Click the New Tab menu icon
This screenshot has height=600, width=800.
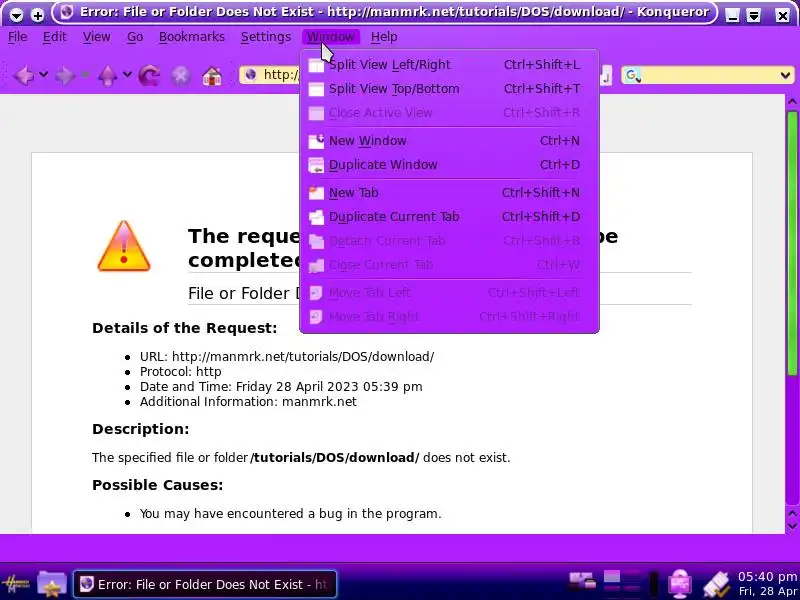click(316, 193)
